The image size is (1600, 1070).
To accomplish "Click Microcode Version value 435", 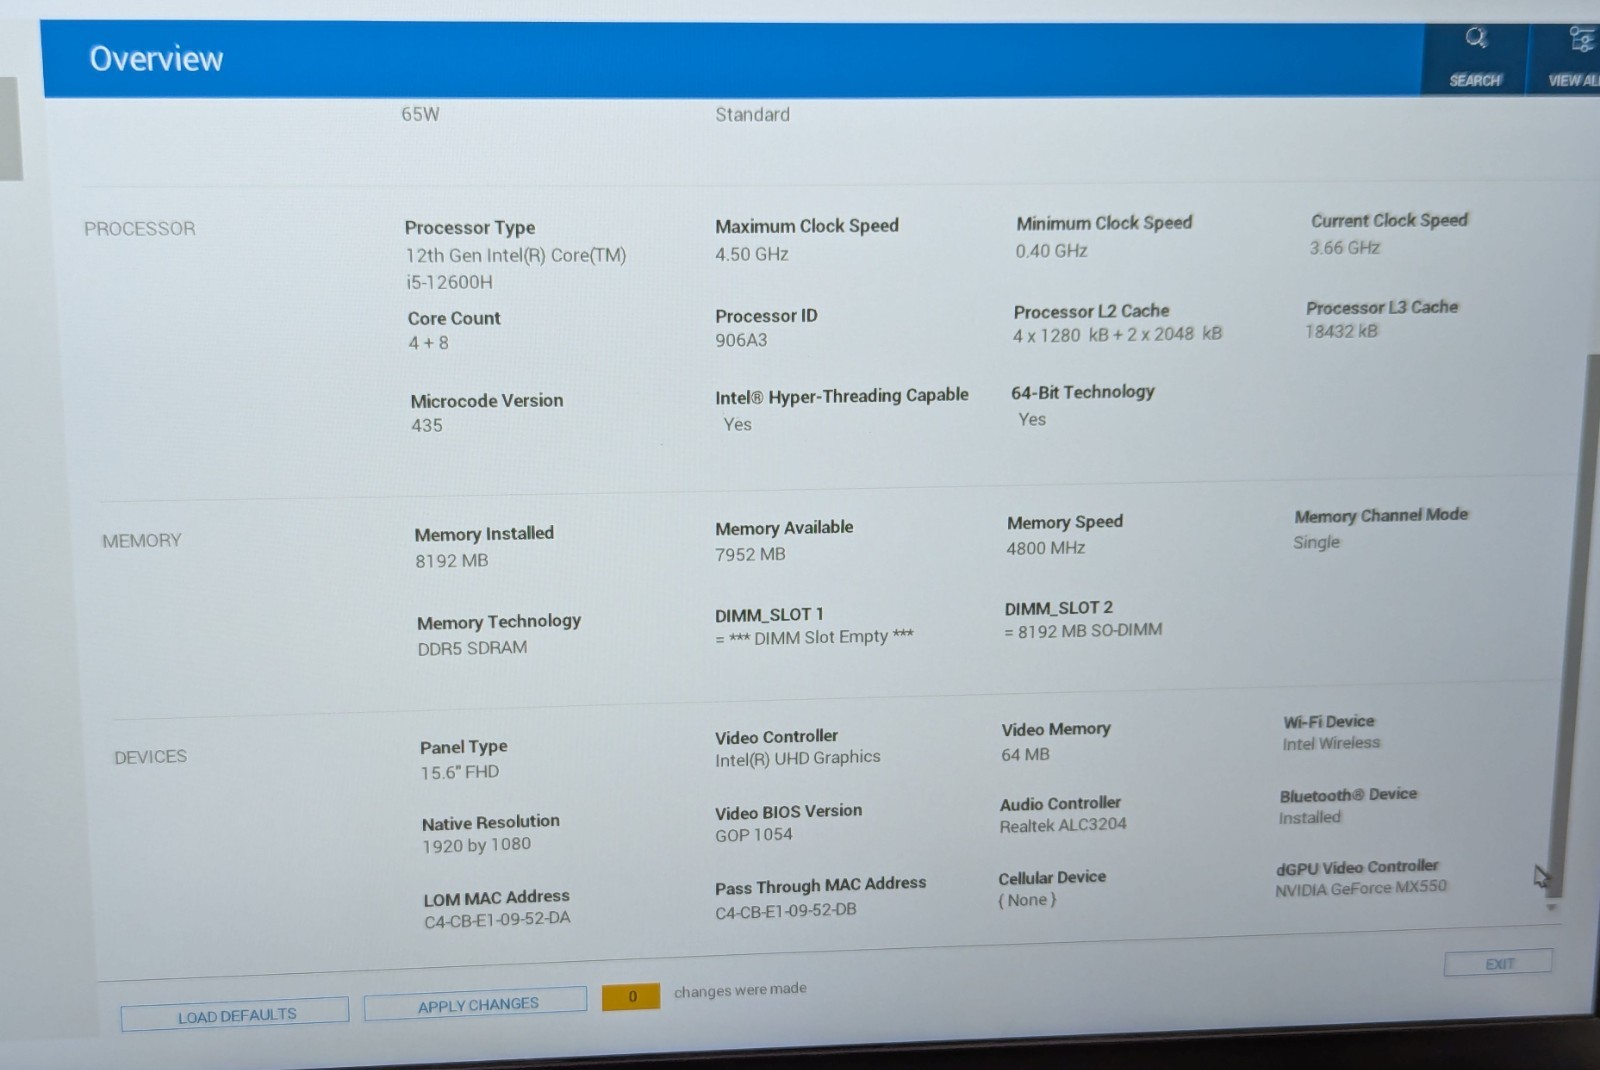I will point(427,425).
